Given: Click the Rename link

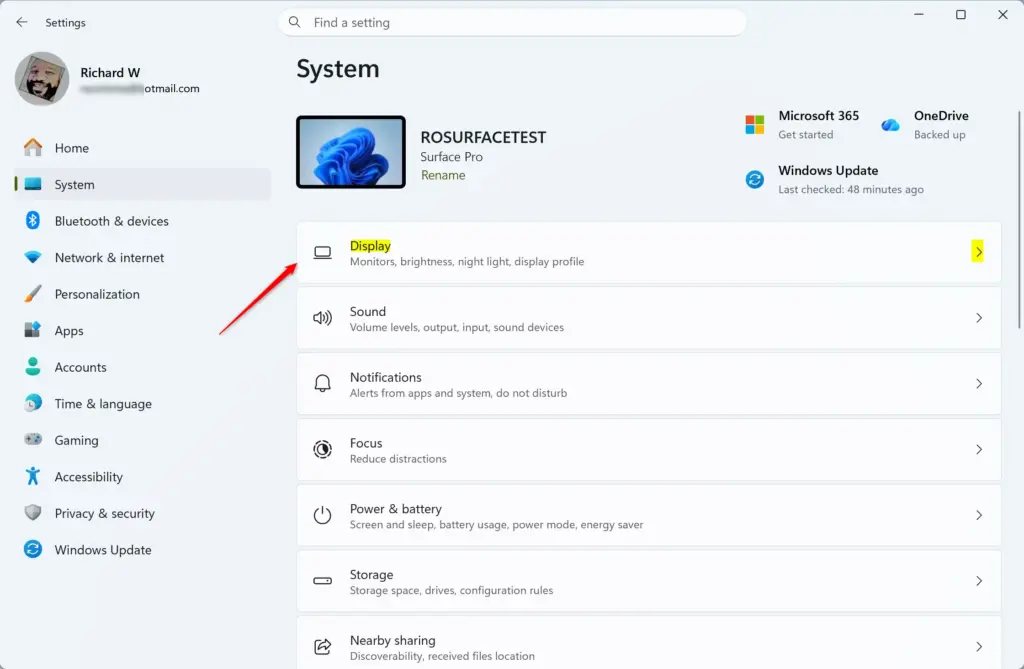Looking at the screenshot, I should click(x=443, y=175).
